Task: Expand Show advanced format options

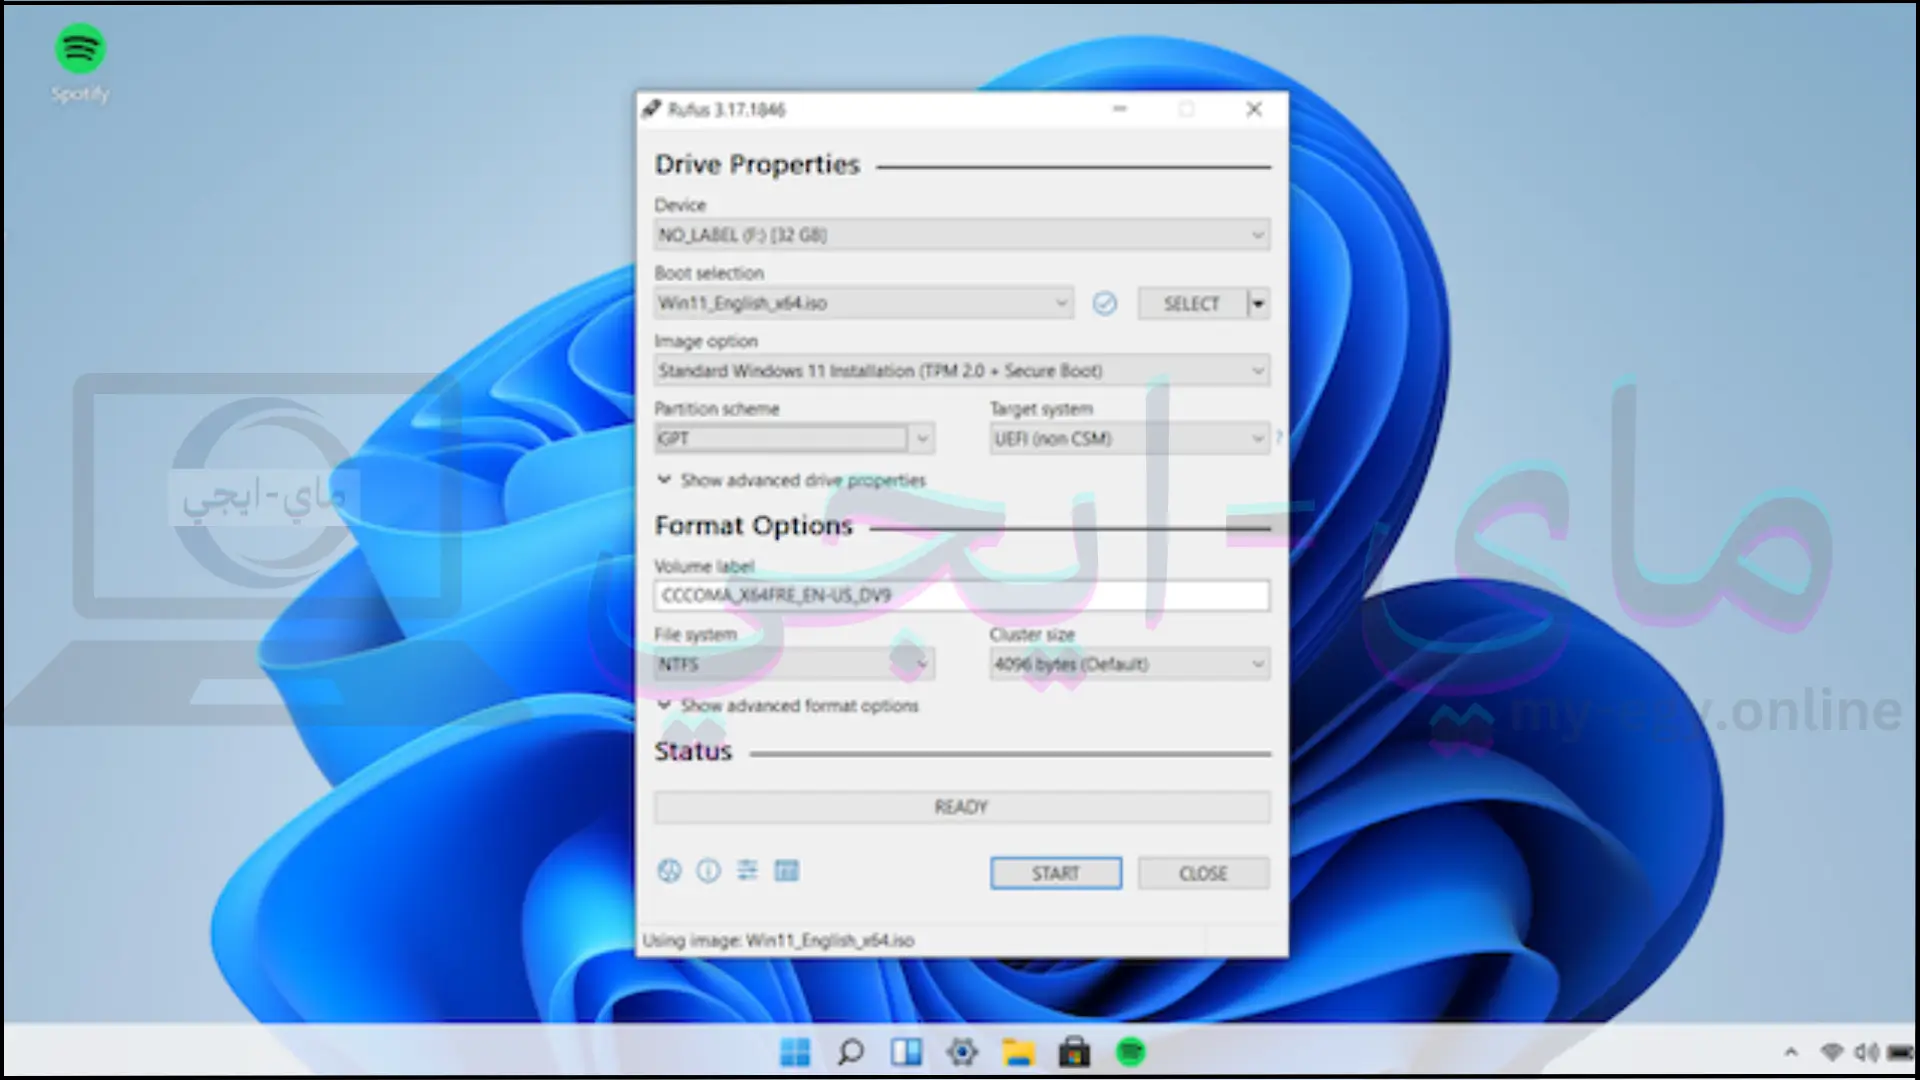Action: 787,706
